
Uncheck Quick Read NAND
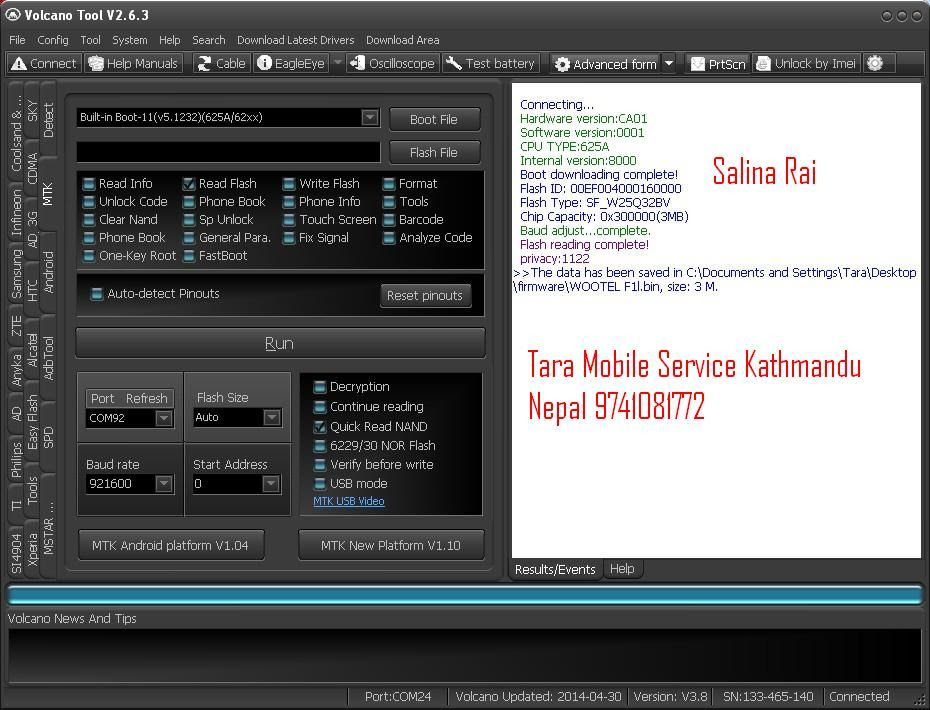[320, 426]
